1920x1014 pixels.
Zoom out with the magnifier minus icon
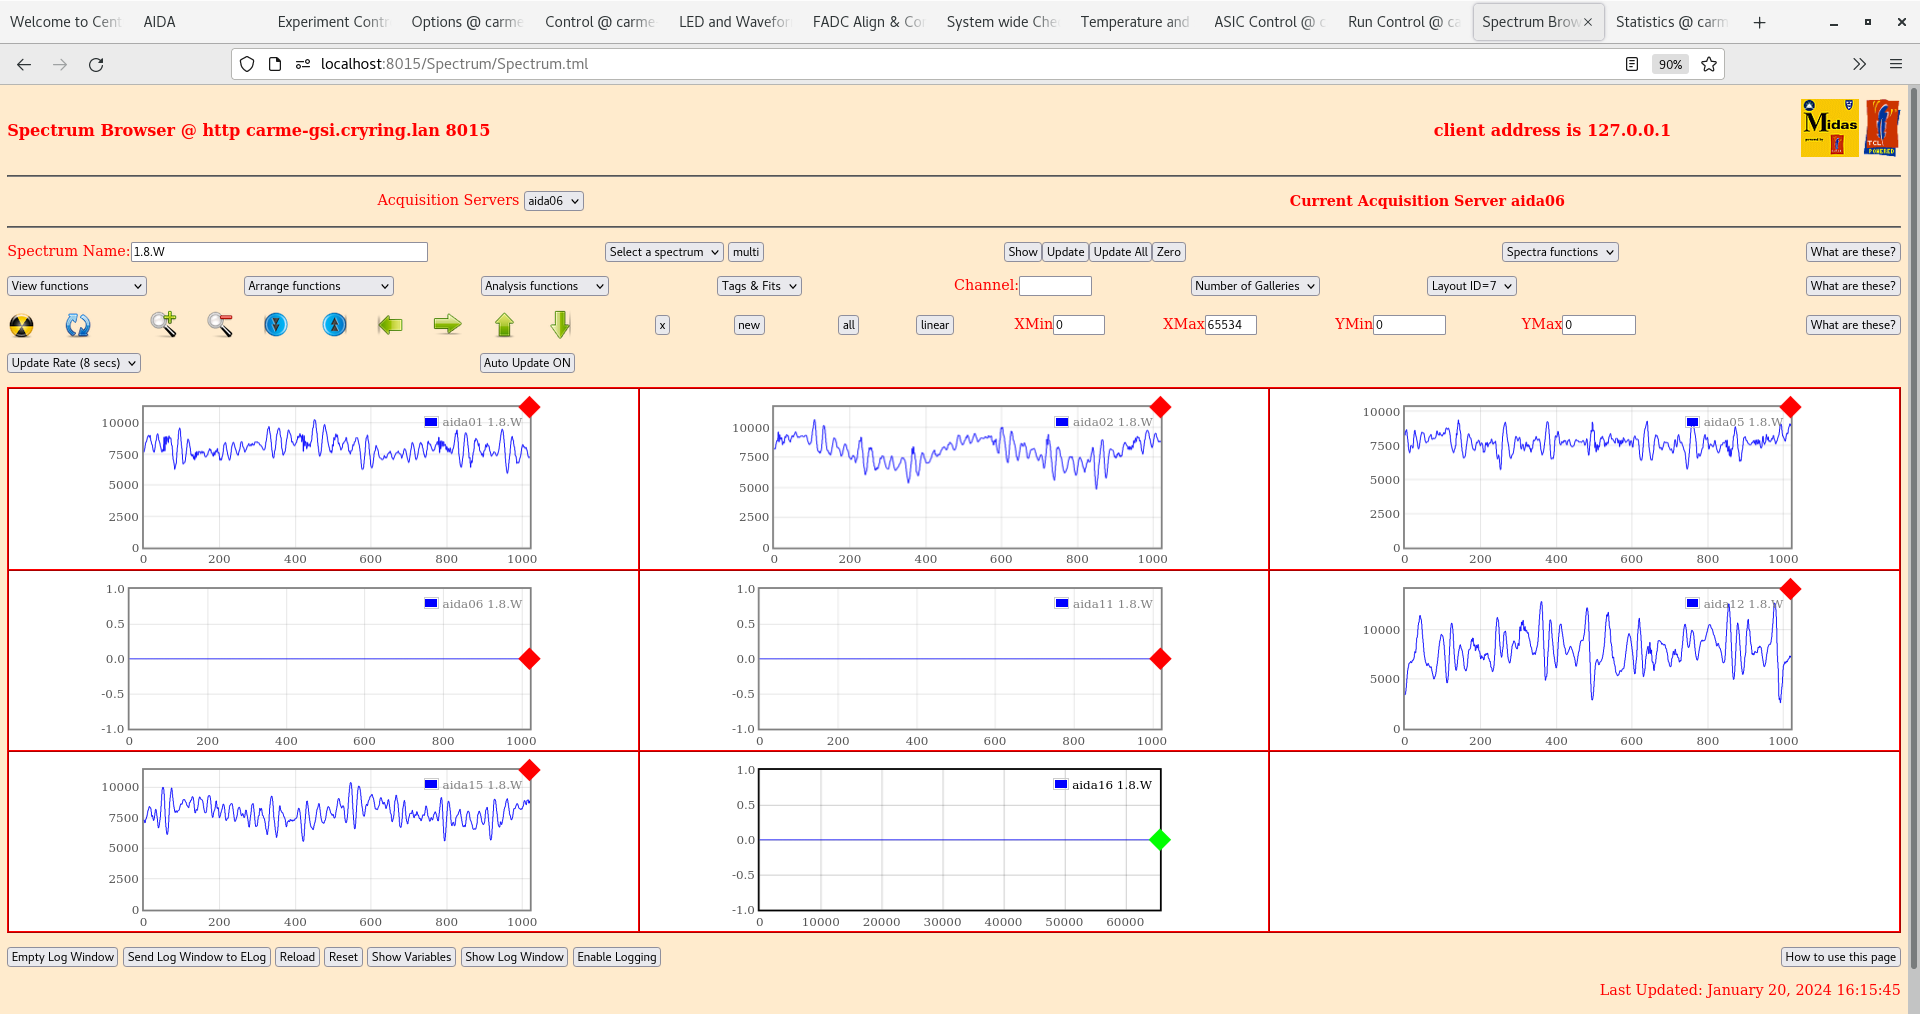(220, 324)
